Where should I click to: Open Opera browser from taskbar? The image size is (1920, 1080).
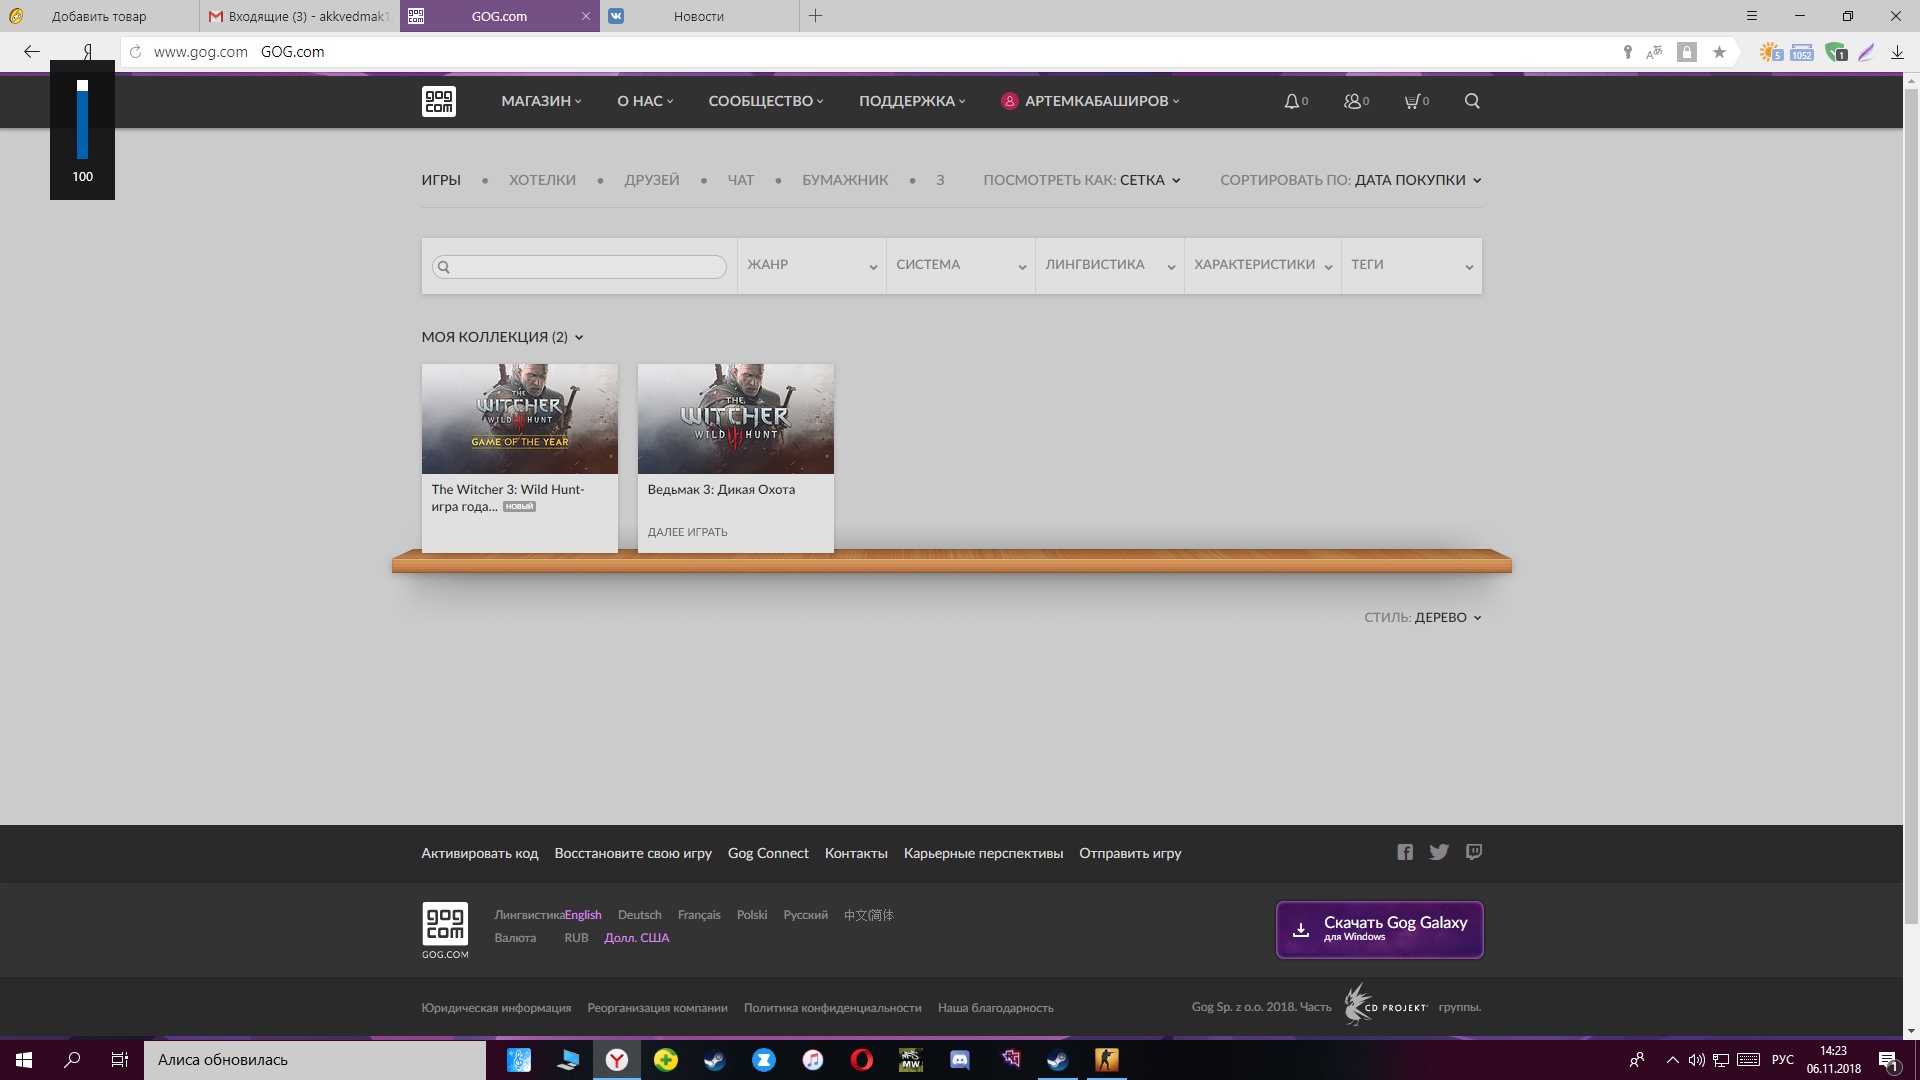pos(861,1060)
